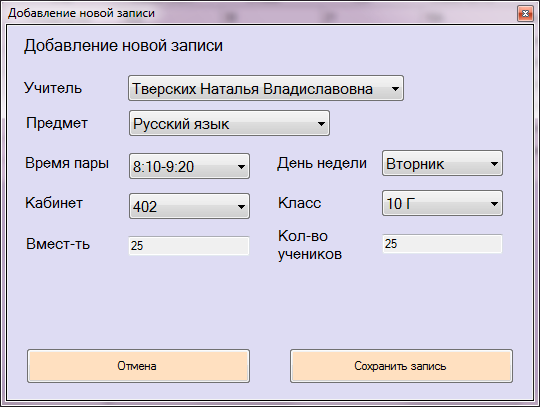The height and width of the screenshot is (407, 540).
Task: Click the Предмет label
Action: point(57,123)
